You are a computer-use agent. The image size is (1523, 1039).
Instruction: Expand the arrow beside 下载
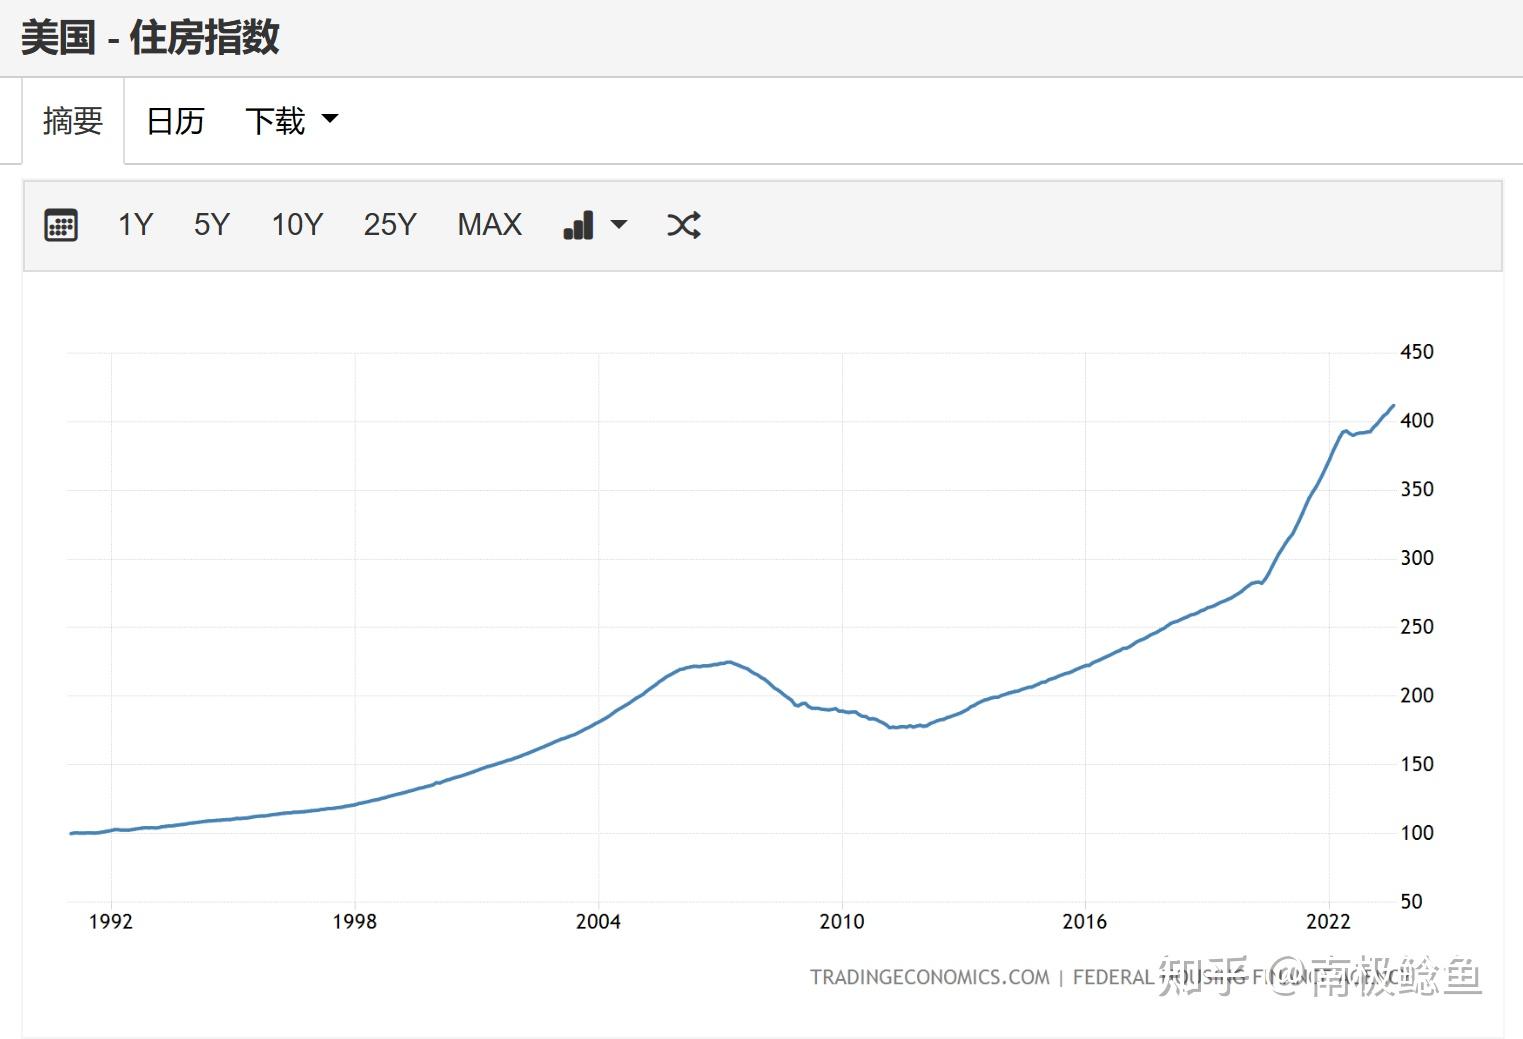330,119
